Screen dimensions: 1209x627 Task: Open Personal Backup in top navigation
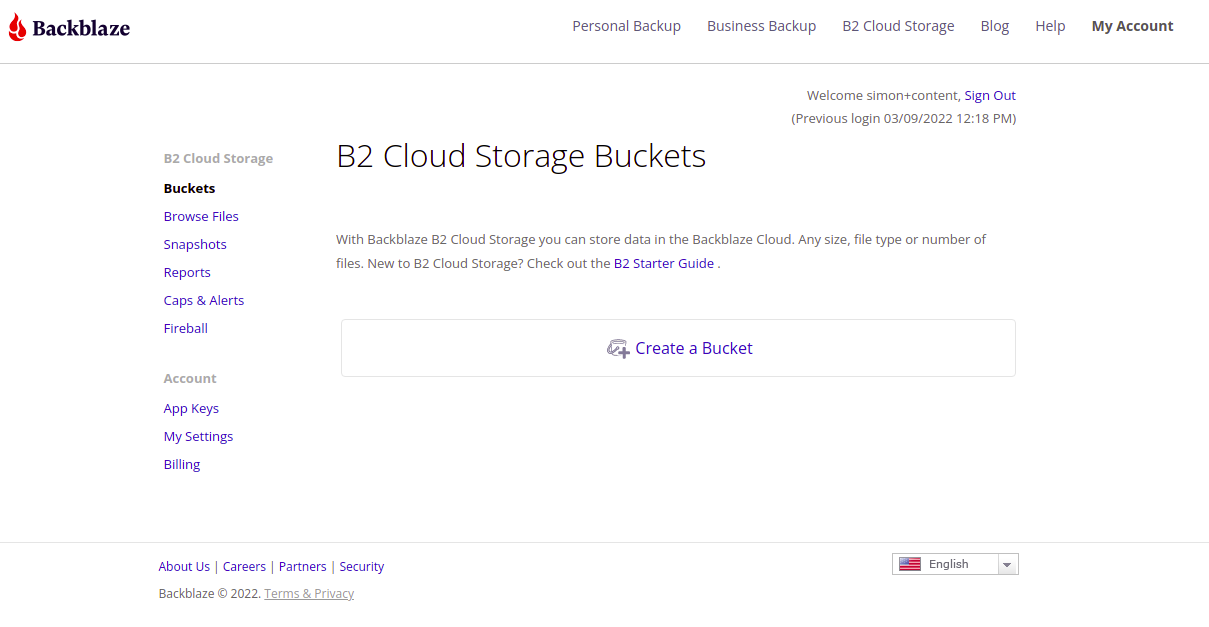click(626, 26)
